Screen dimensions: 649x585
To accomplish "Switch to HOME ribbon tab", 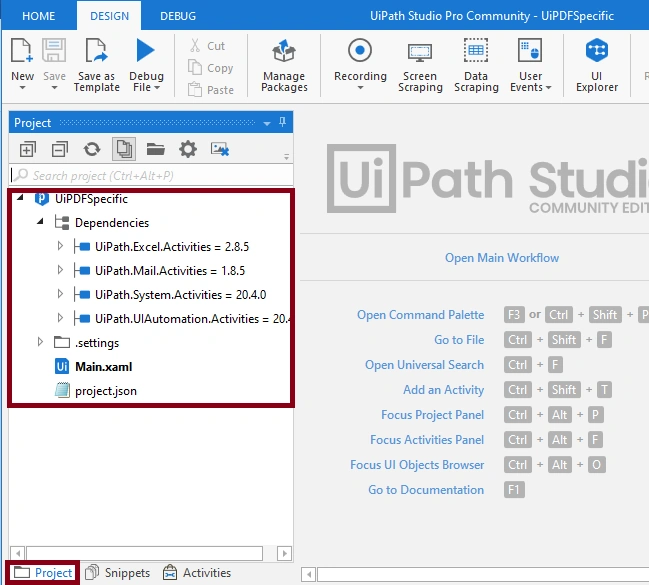I will click(x=38, y=16).
